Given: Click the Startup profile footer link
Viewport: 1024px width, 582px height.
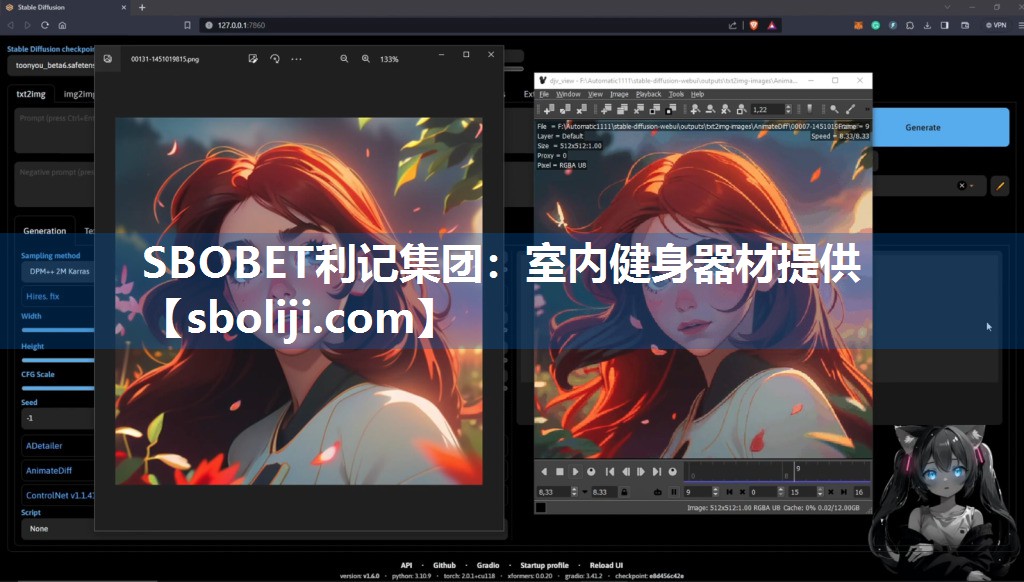Looking at the screenshot, I should [544, 565].
